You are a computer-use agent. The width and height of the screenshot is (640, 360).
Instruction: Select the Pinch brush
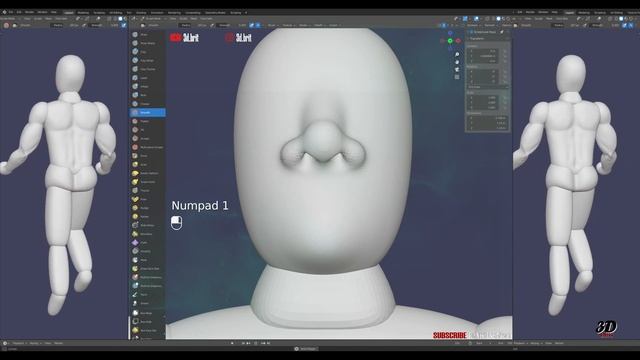[x=147, y=156]
